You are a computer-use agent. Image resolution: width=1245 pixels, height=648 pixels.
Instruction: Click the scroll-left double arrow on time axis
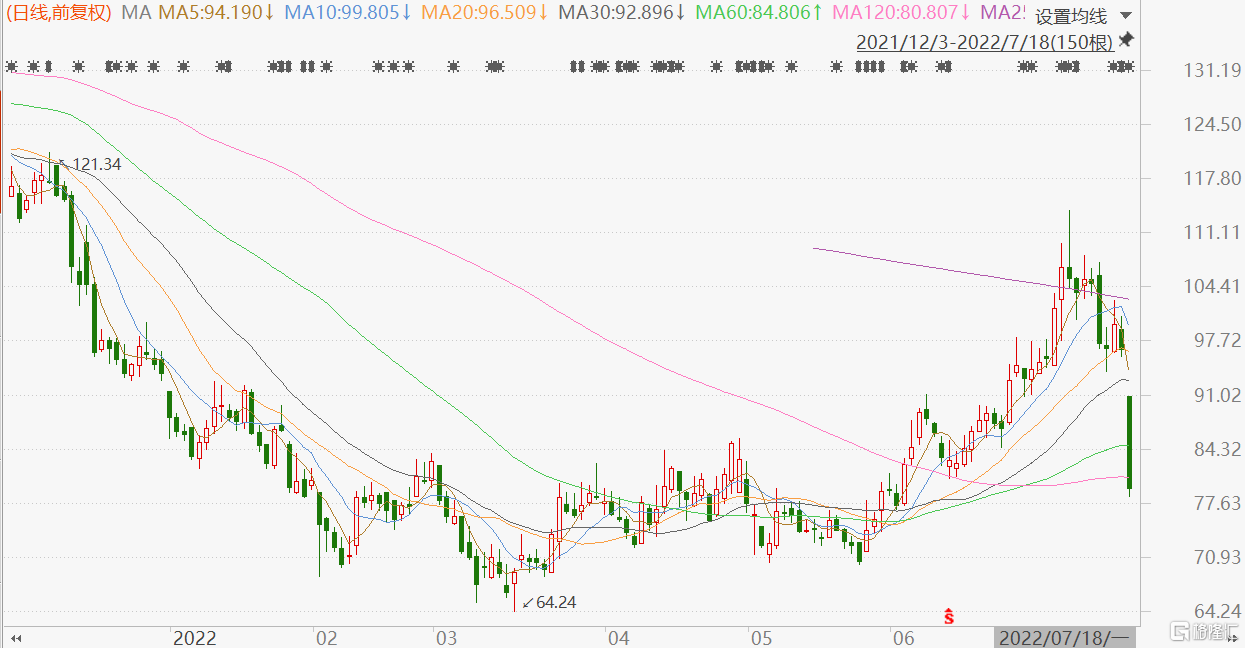point(16,637)
